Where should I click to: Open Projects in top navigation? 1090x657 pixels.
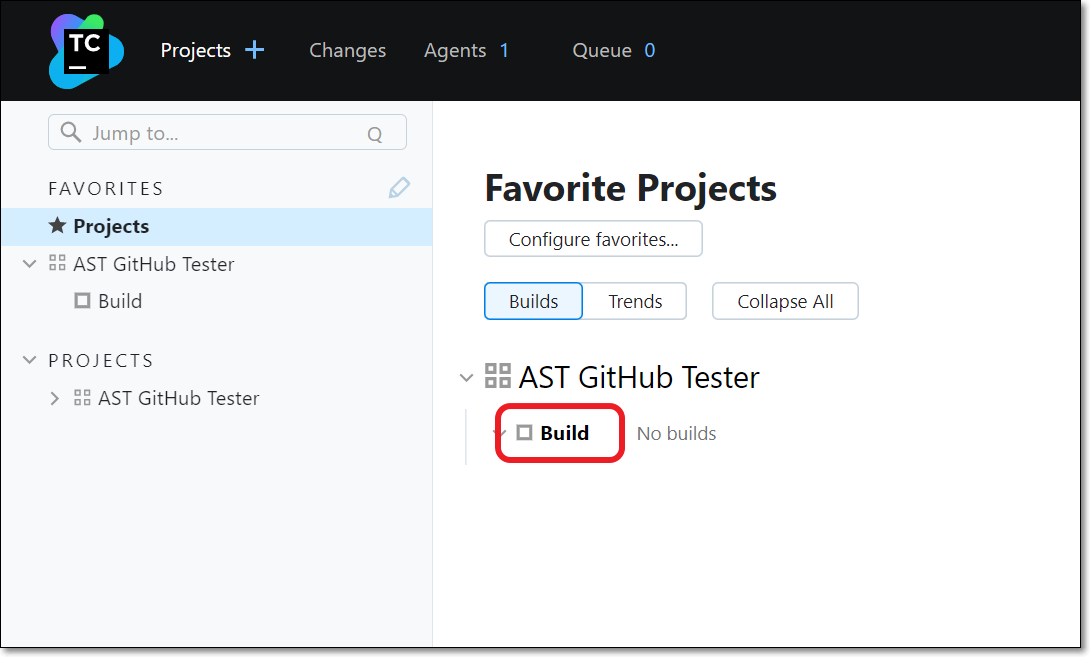pos(195,50)
